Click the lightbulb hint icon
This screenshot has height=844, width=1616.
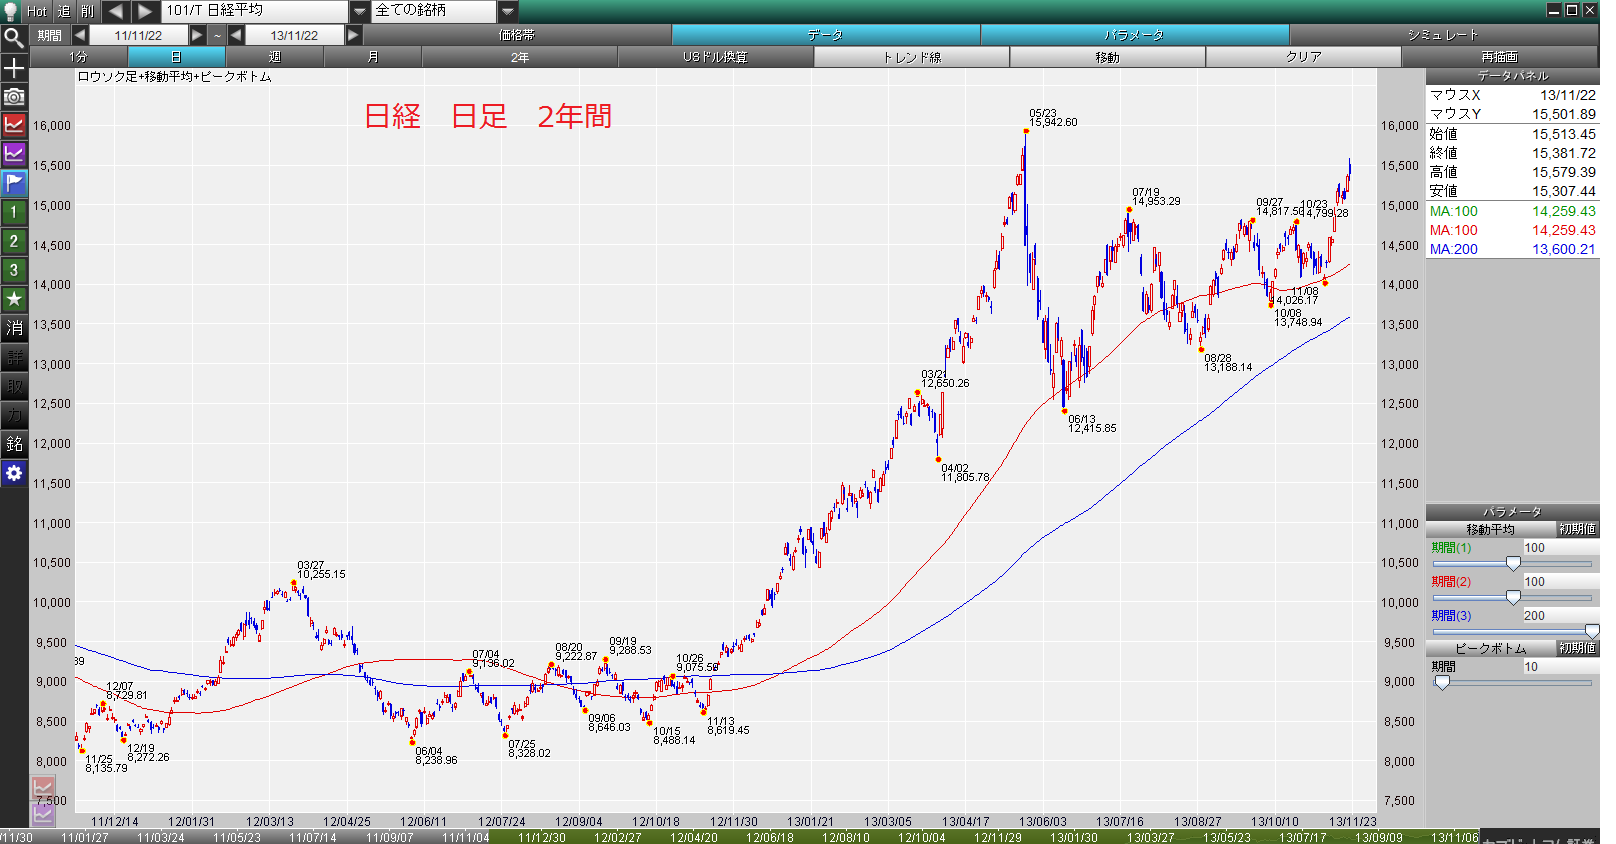[x=12, y=11]
